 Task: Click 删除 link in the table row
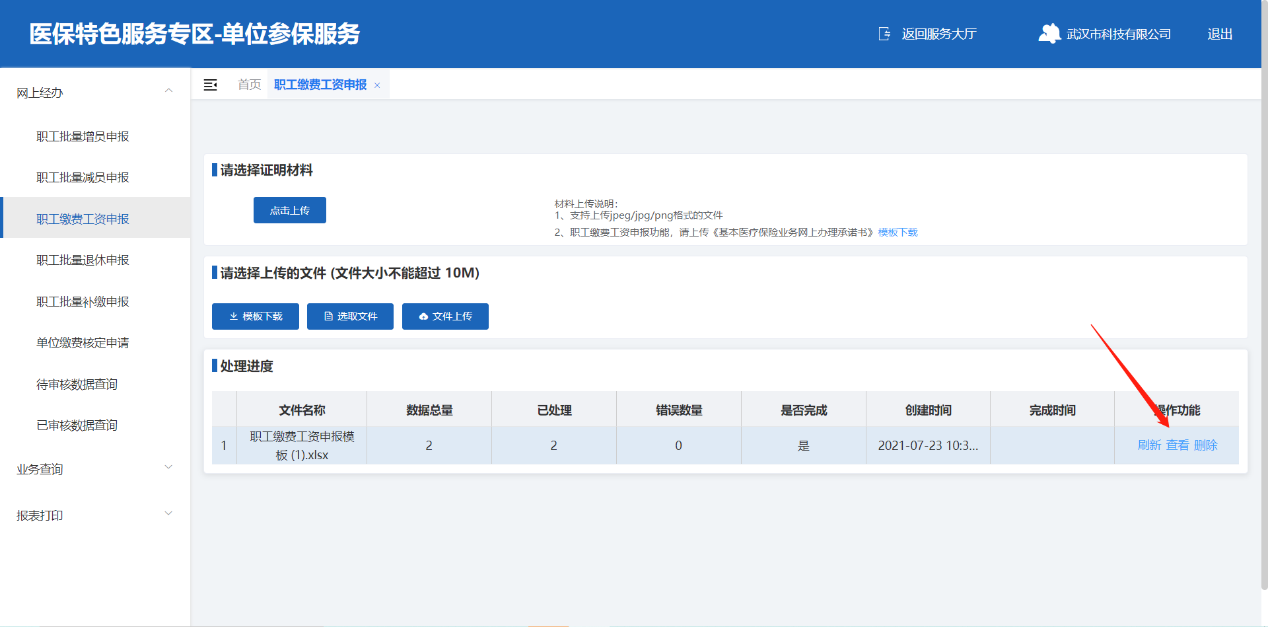pos(1206,445)
